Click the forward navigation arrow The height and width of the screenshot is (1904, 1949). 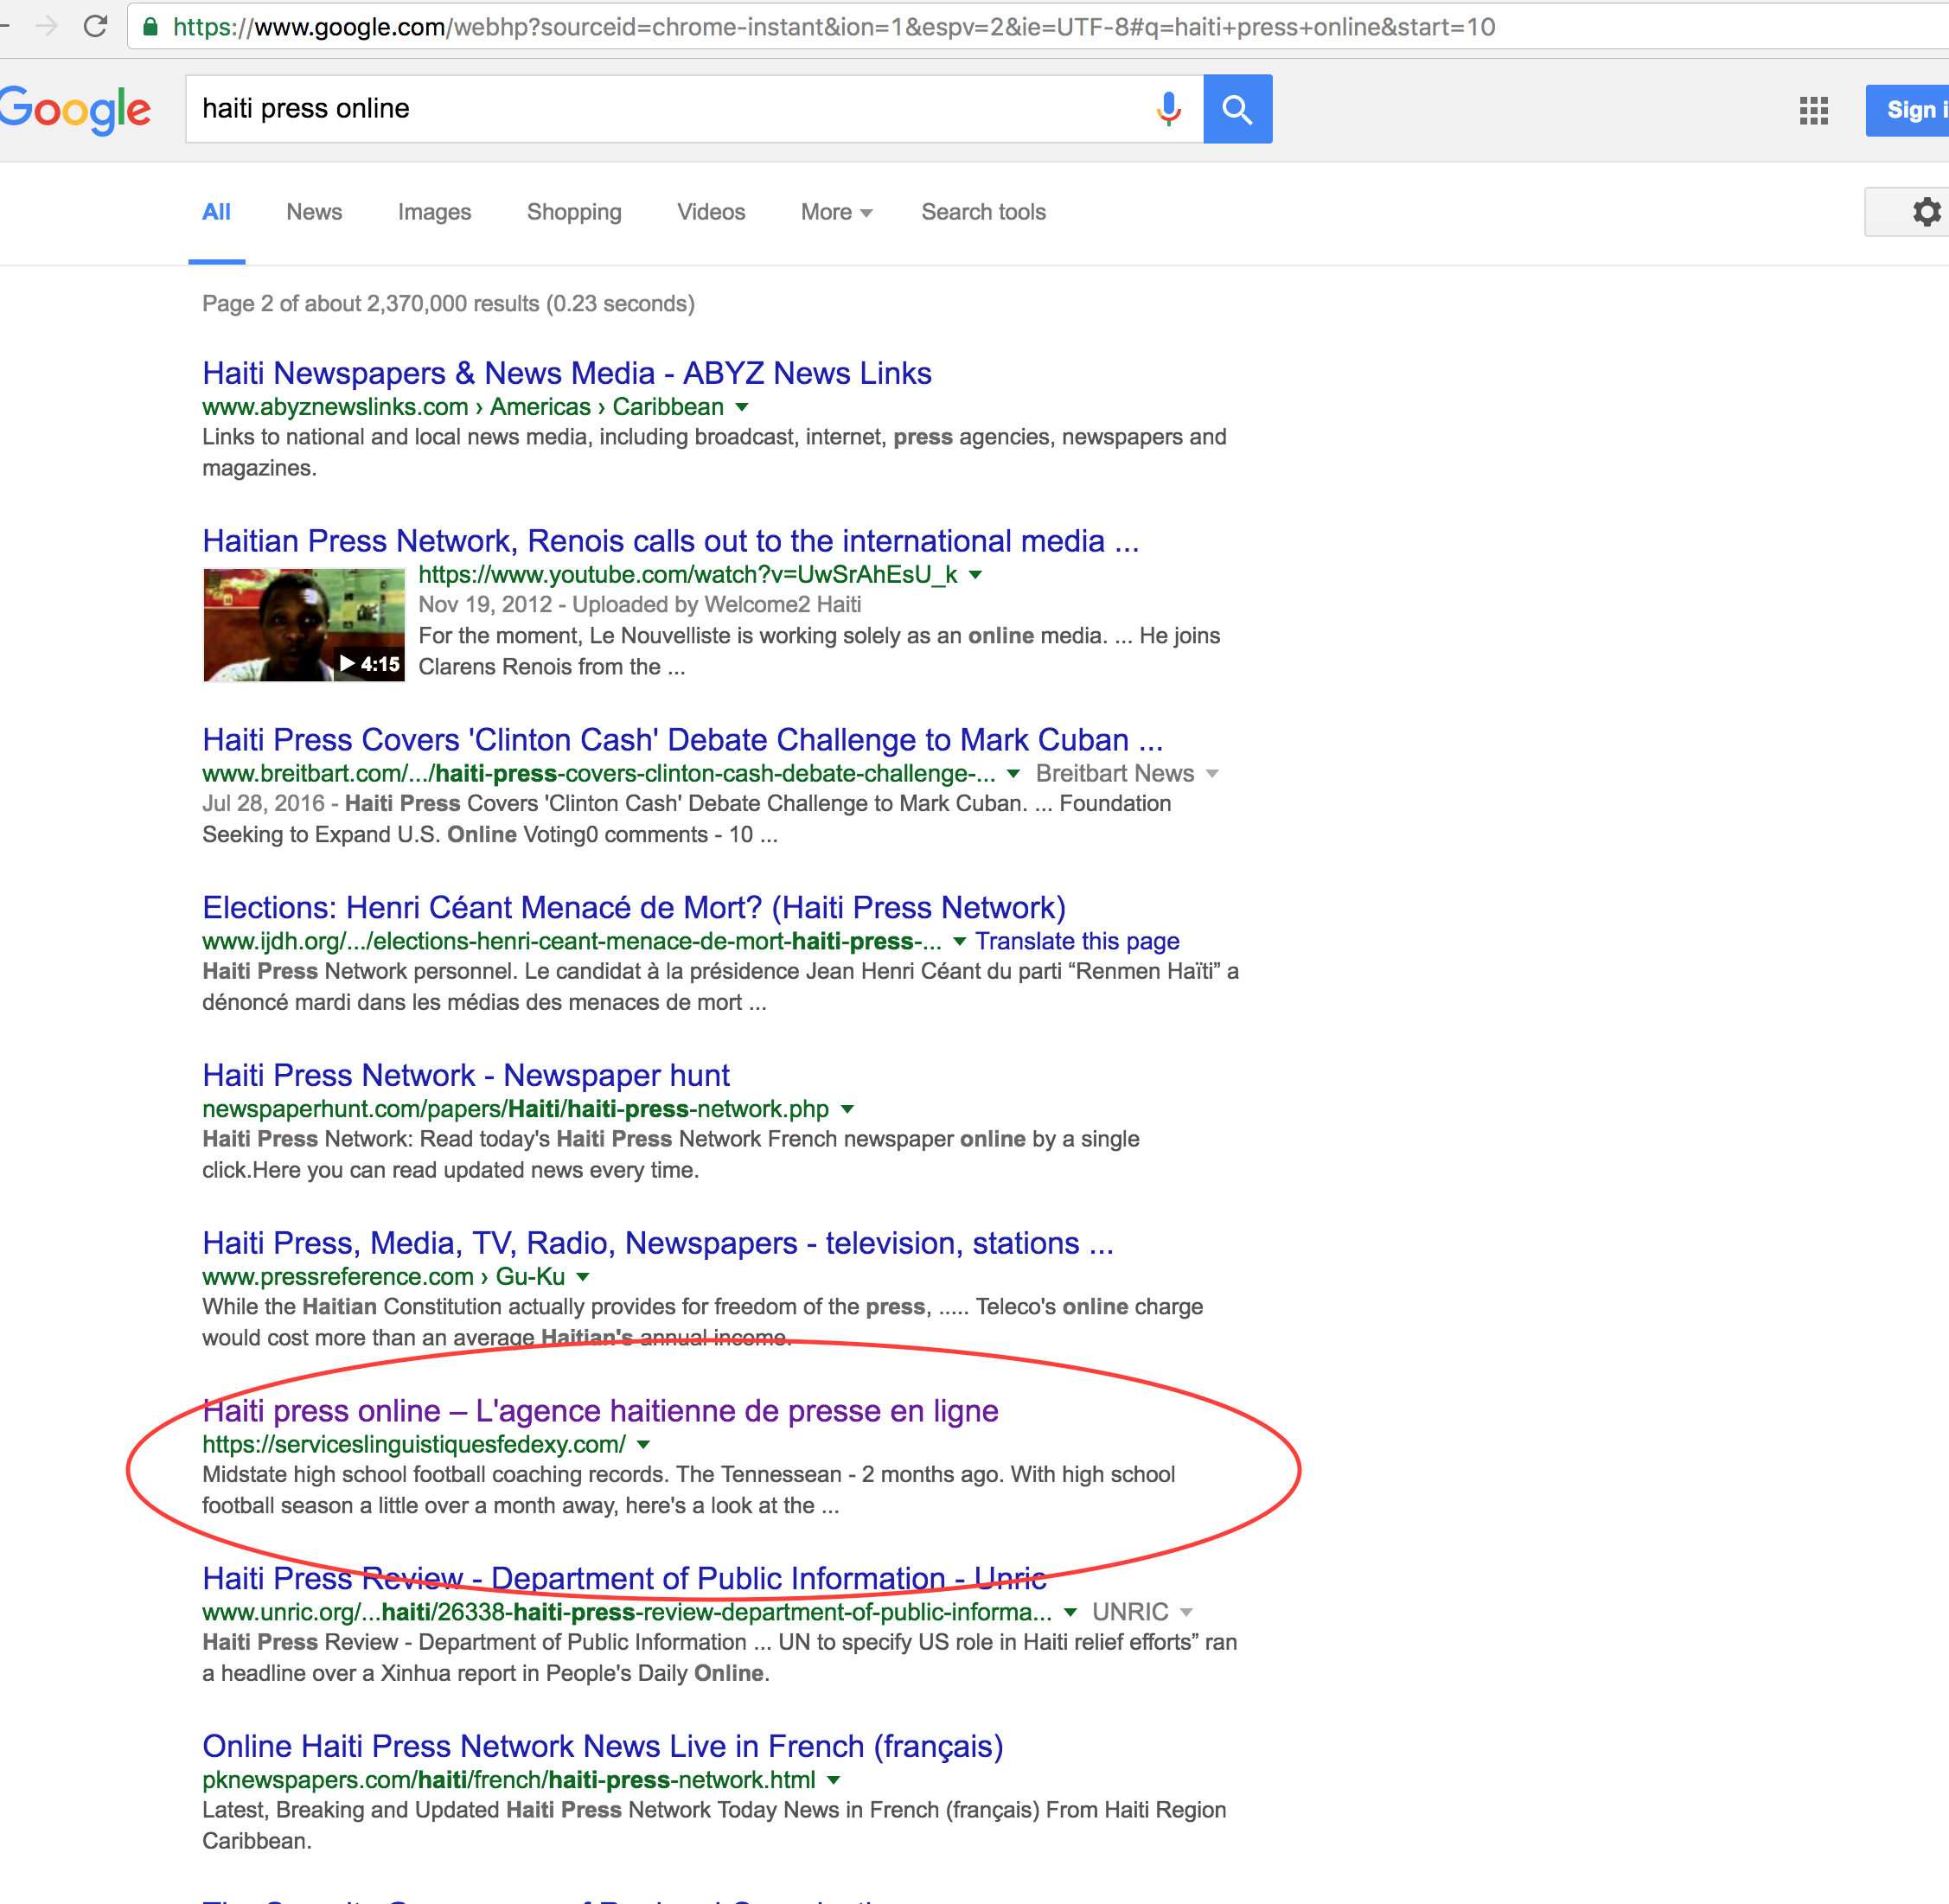click(x=46, y=26)
